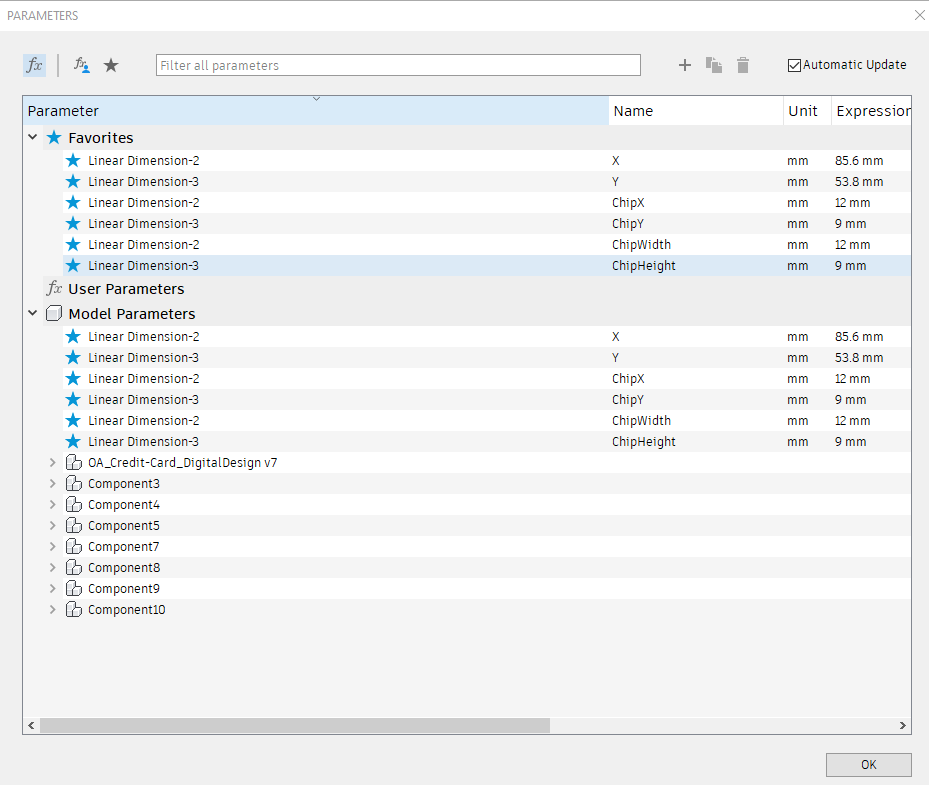Screen dimensions: 929x785
Task: Select the fx all-parameters filter icon
Action: 34,65
